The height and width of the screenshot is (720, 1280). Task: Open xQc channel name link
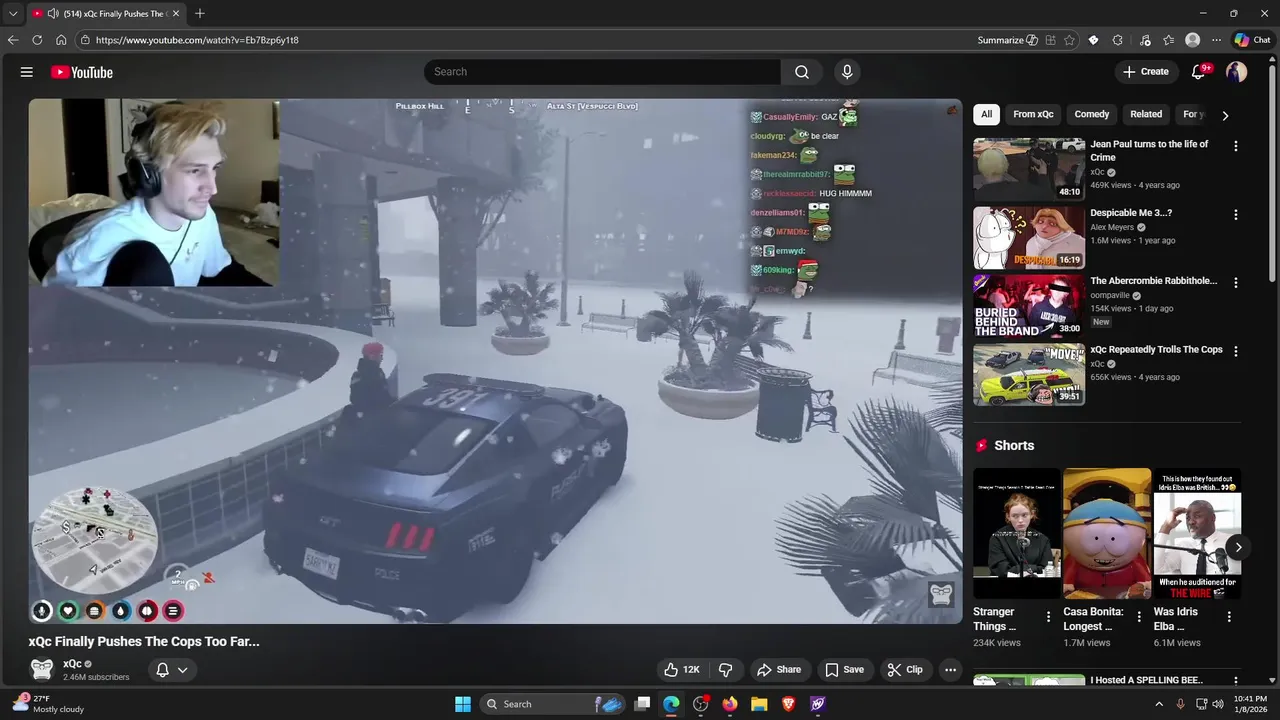coord(72,664)
